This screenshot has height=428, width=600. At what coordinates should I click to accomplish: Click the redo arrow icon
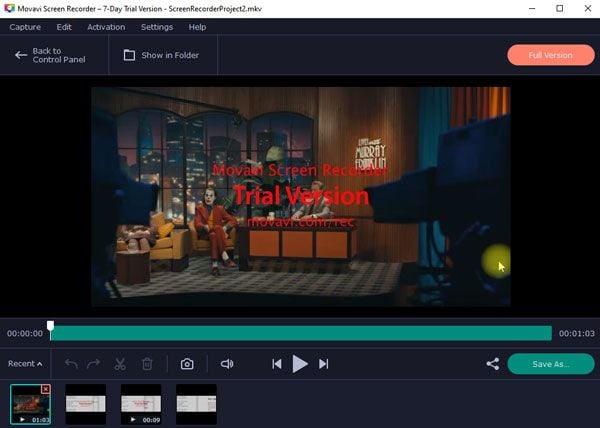(x=93, y=364)
